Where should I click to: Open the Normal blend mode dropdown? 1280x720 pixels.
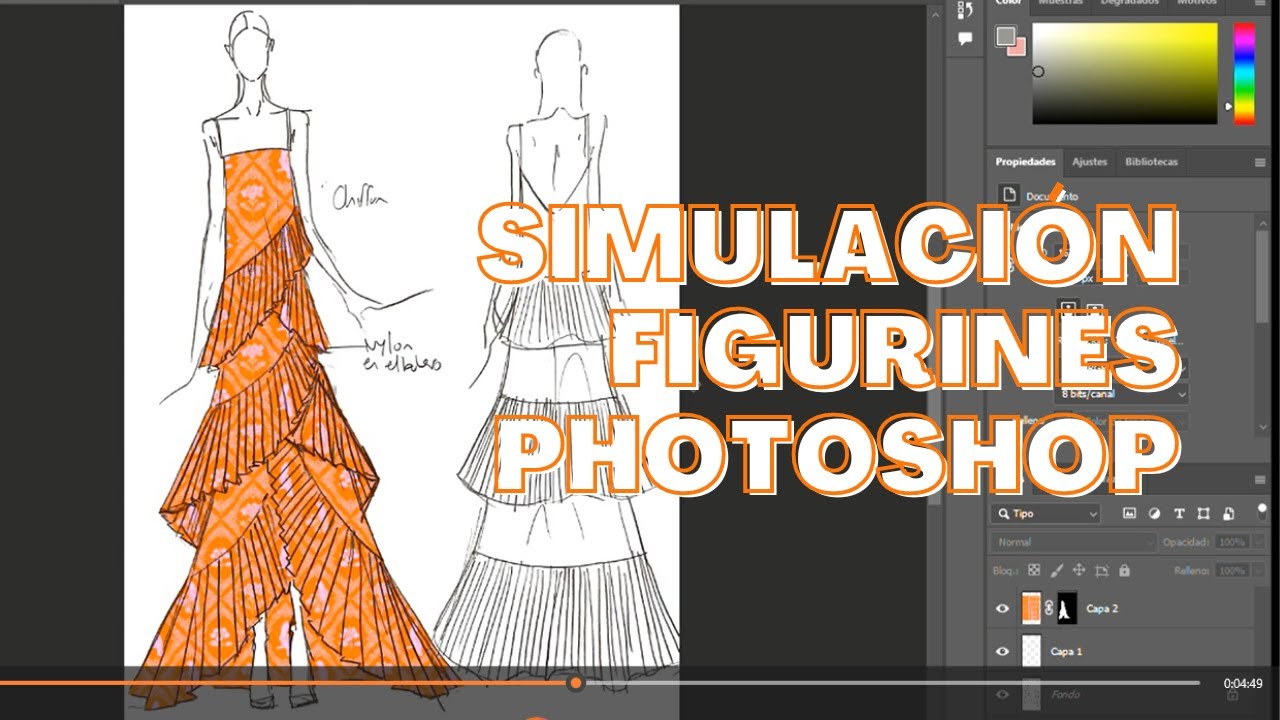1073,542
